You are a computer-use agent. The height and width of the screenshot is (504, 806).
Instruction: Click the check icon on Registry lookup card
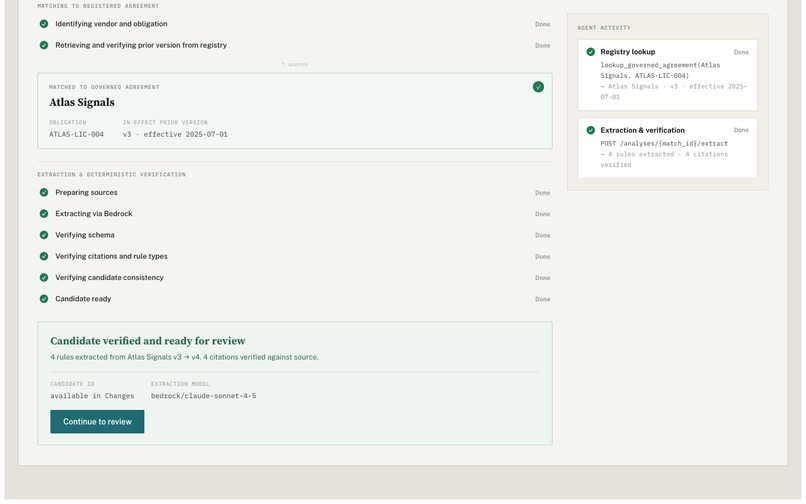point(591,51)
